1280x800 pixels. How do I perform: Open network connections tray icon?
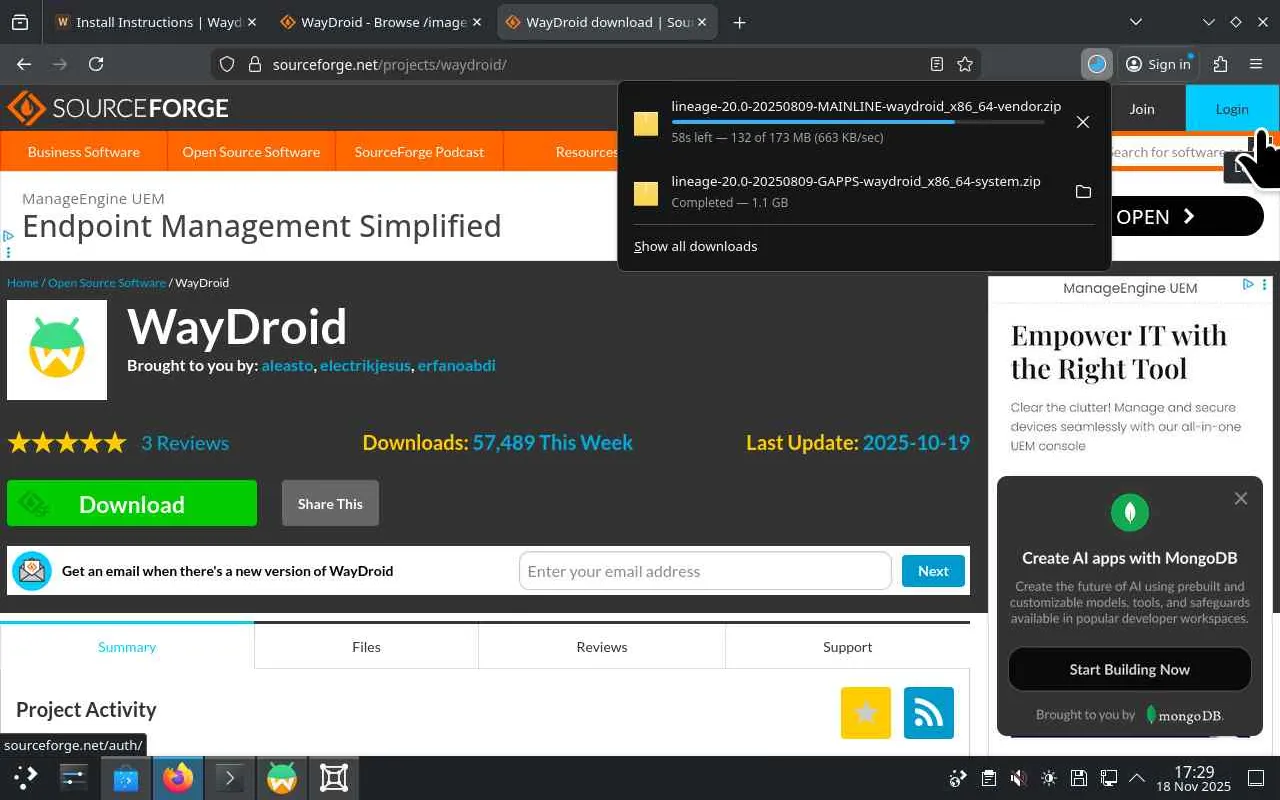pos(1108,778)
